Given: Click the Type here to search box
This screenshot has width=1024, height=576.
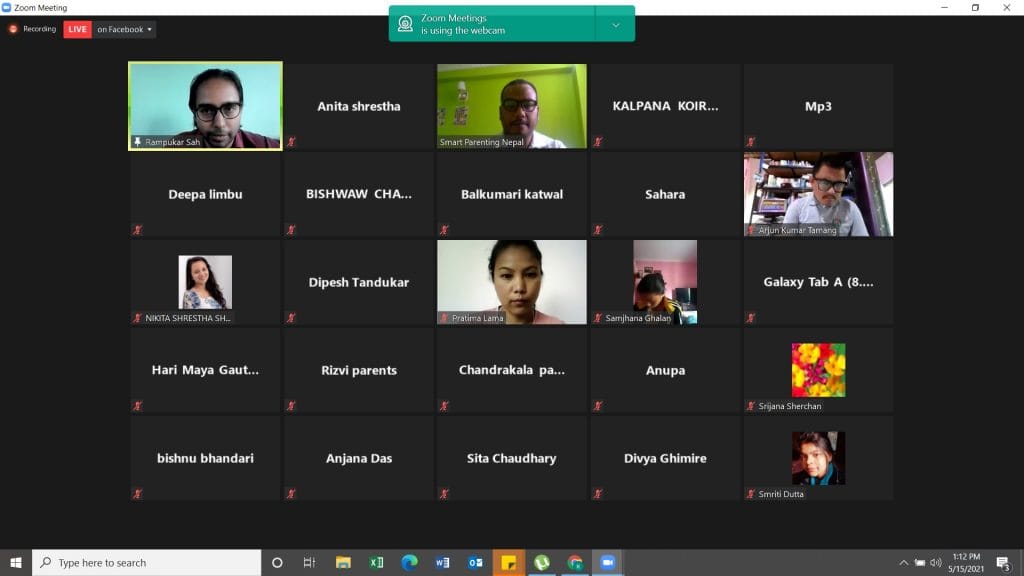Looking at the screenshot, I should pos(146,562).
